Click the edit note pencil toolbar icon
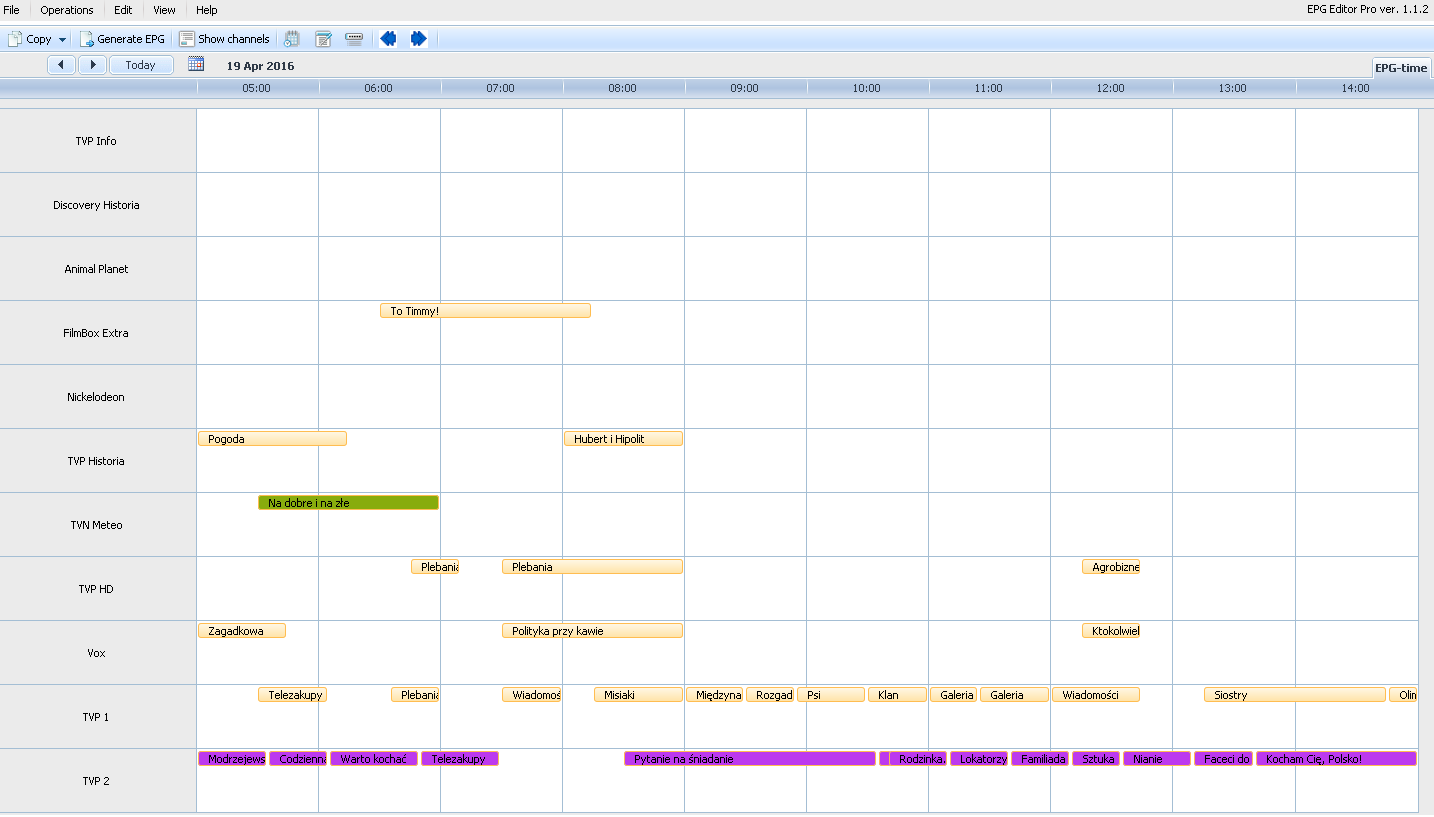The width and height of the screenshot is (1434, 817). pos(323,39)
